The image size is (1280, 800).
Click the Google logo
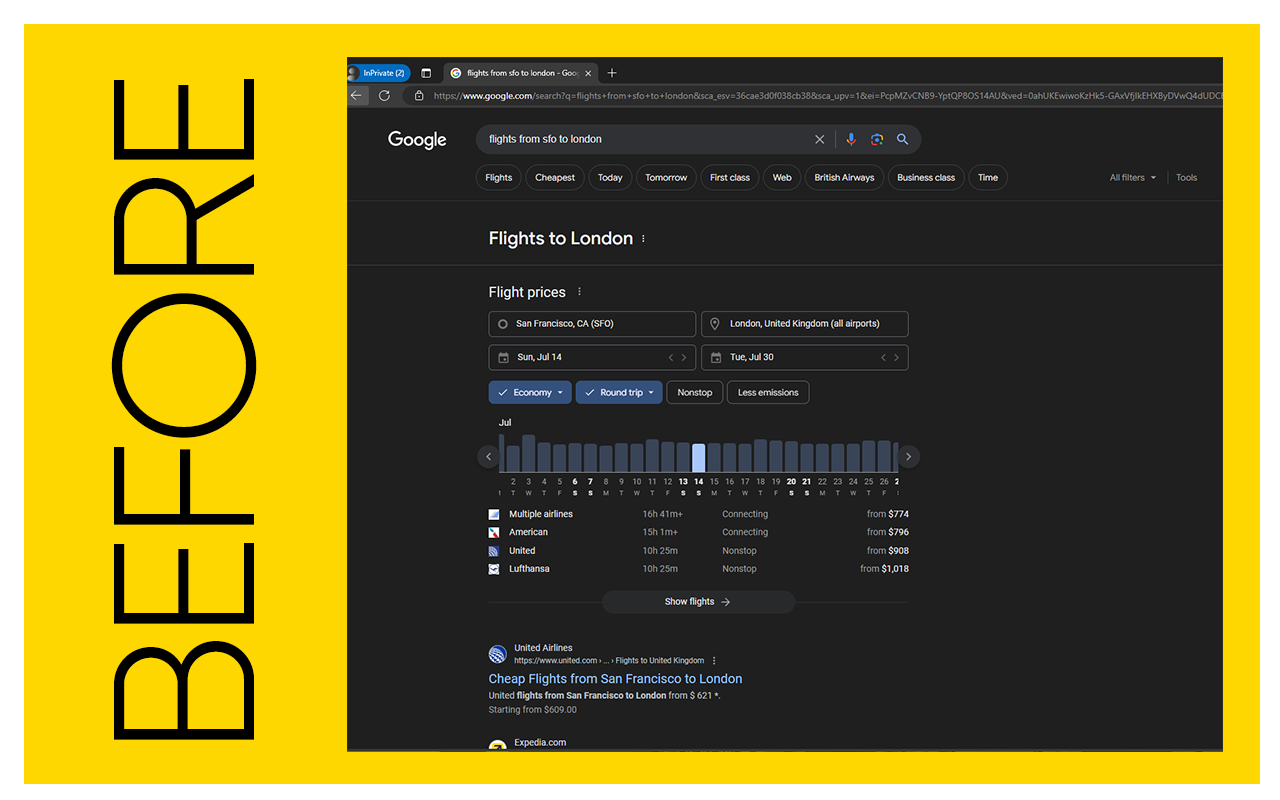pyautogui.click(x=417, y=140)
